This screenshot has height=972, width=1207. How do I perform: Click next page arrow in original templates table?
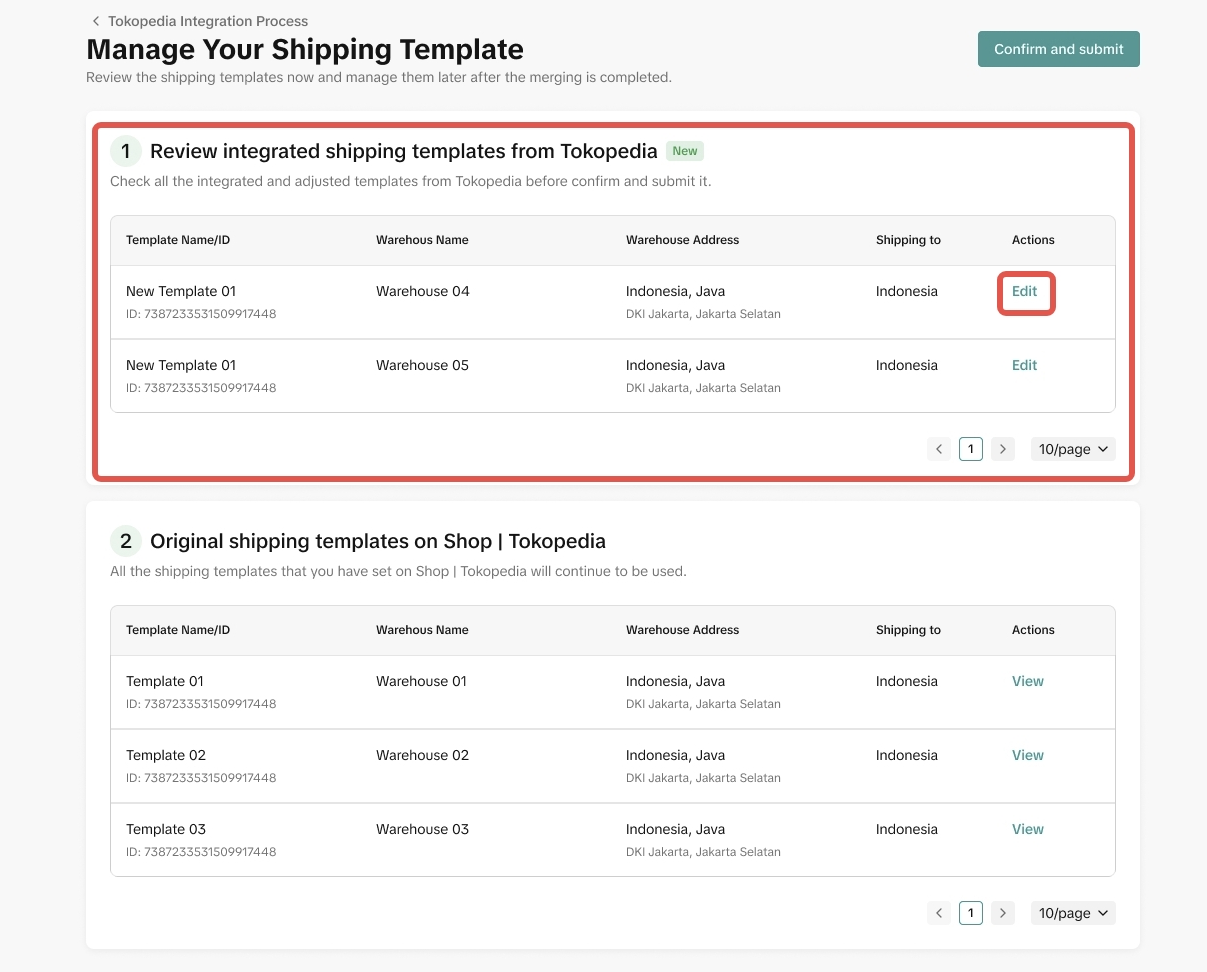tap(1003, 913)
